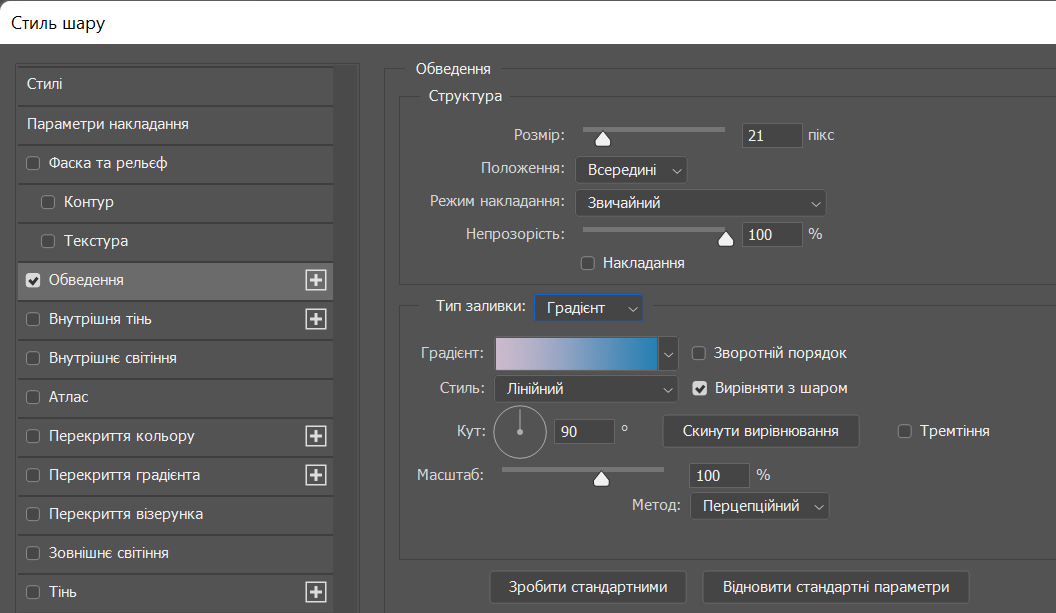Click the plus icon next to Обведення

coord(316,280)
